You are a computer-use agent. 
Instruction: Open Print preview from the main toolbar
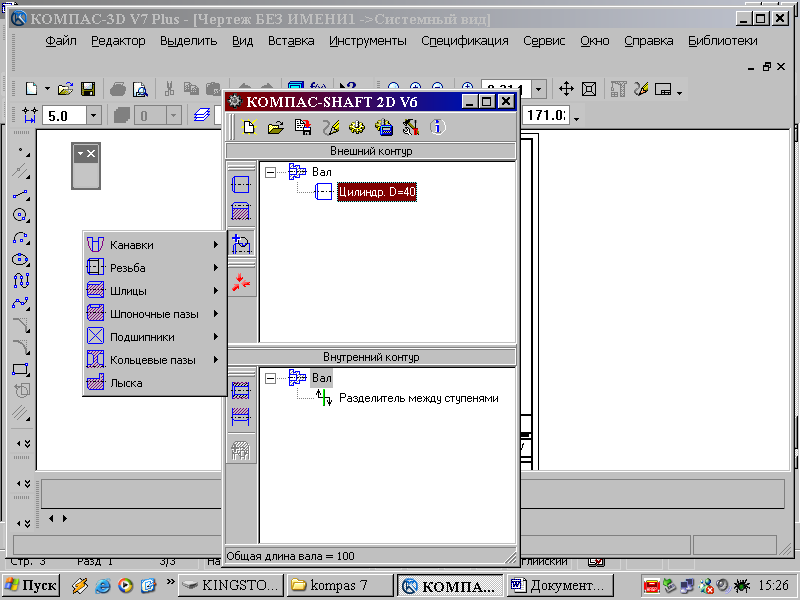[140, 90]
